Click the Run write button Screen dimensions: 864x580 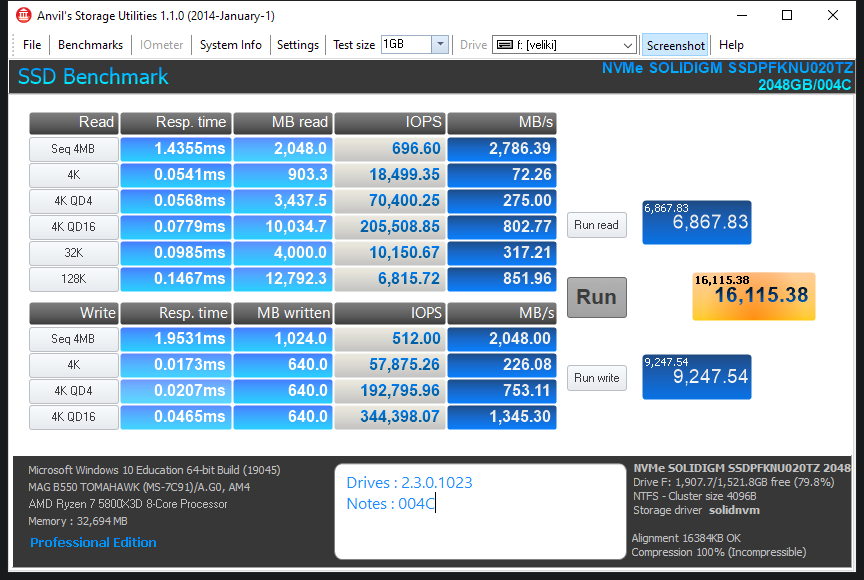[596, 378]
